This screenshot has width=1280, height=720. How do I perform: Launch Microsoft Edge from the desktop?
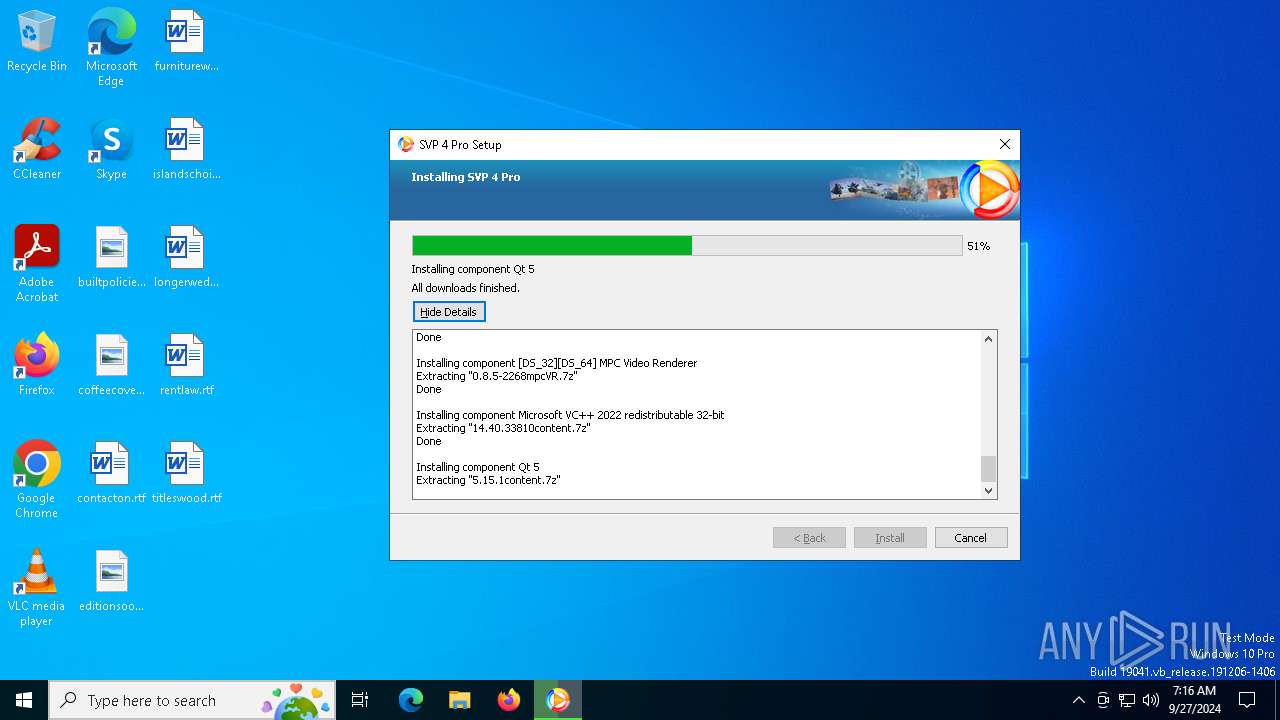111,47
